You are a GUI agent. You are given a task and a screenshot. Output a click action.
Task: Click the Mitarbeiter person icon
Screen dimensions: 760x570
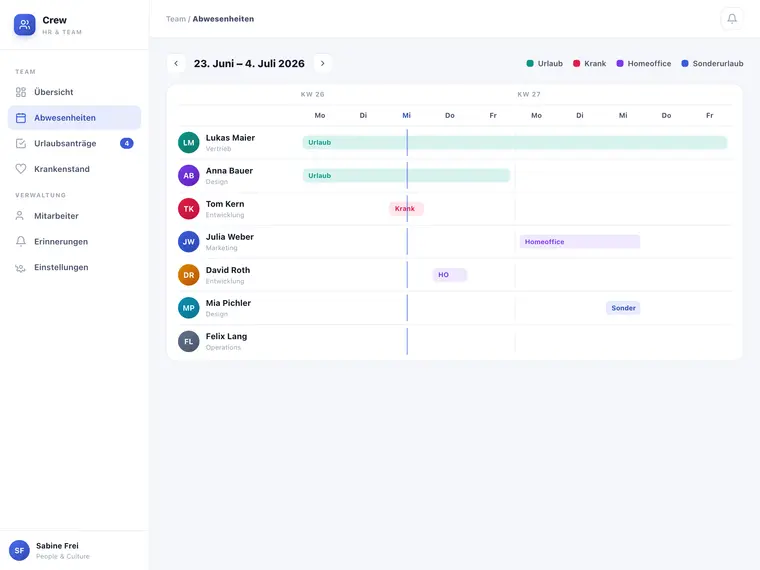[x=20, y=216]
